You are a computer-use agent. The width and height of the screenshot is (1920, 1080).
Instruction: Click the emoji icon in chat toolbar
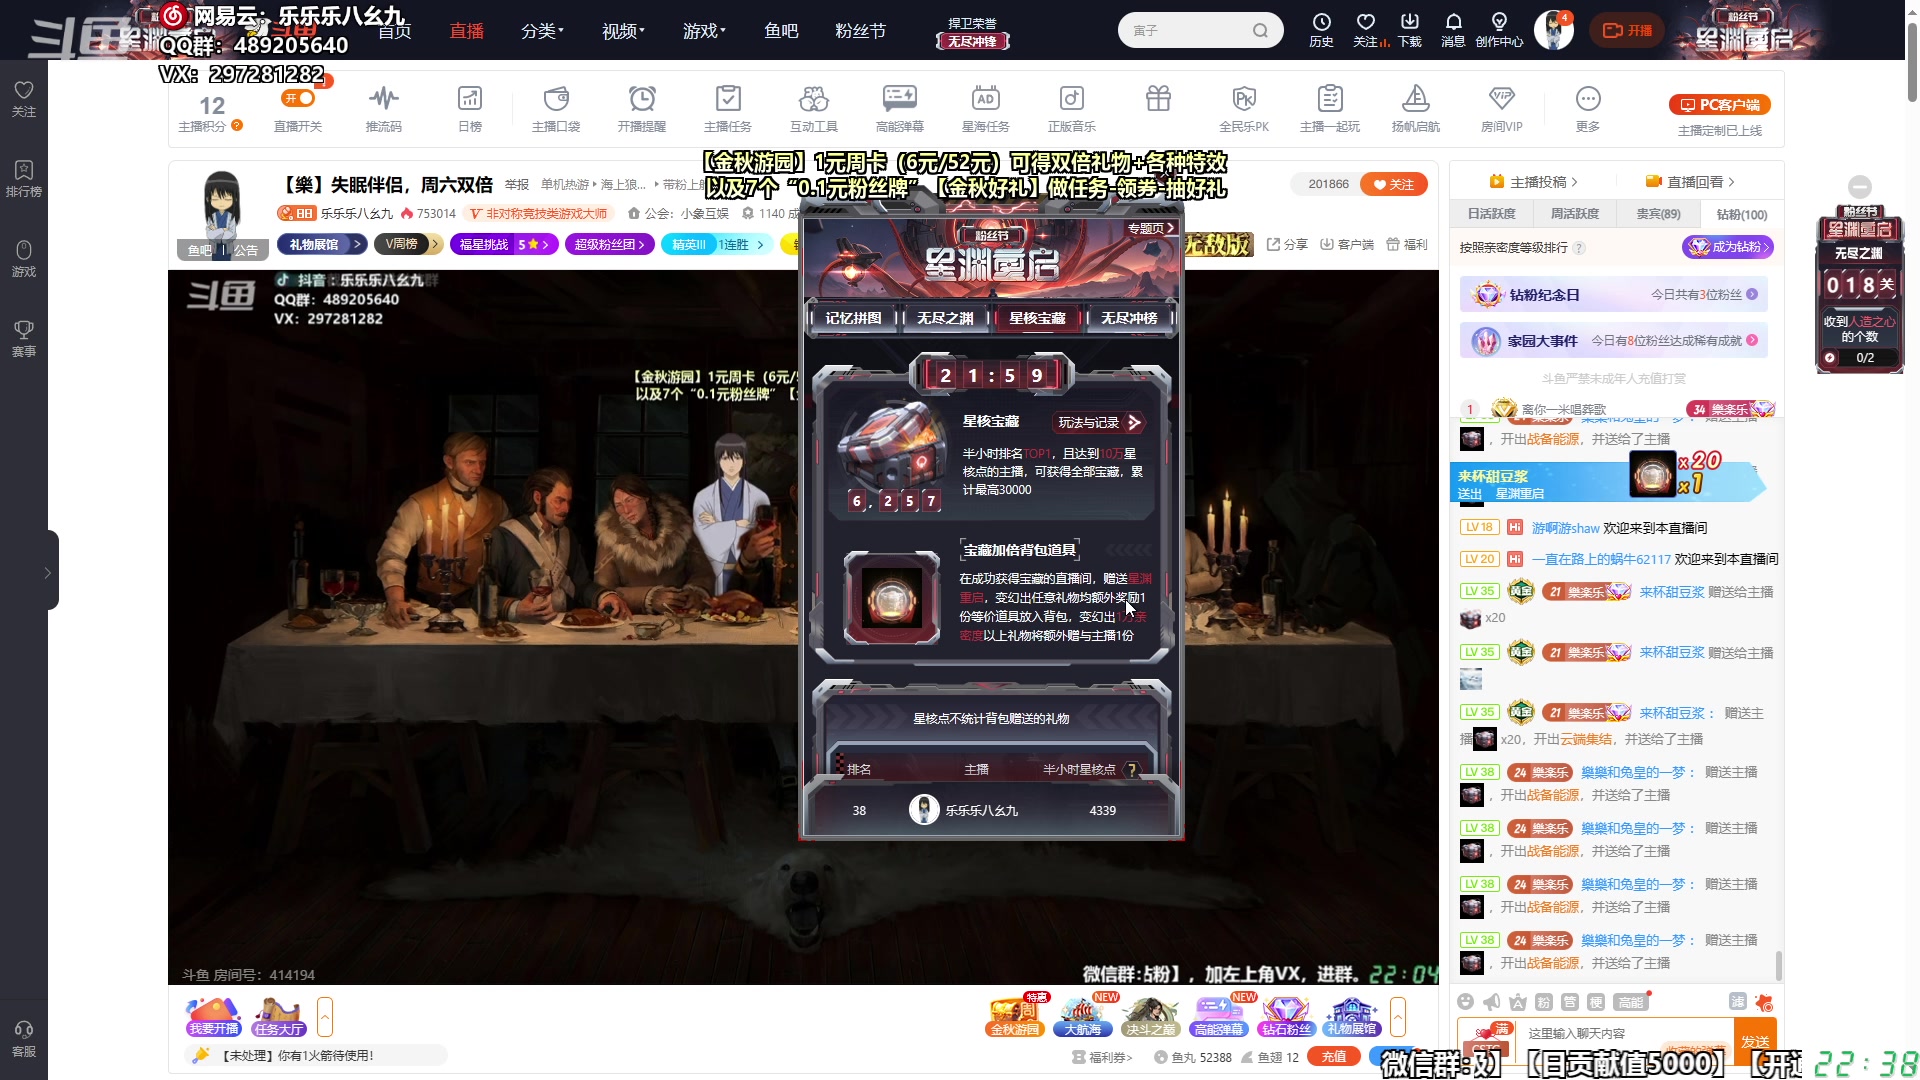tap(1465, 1002)
